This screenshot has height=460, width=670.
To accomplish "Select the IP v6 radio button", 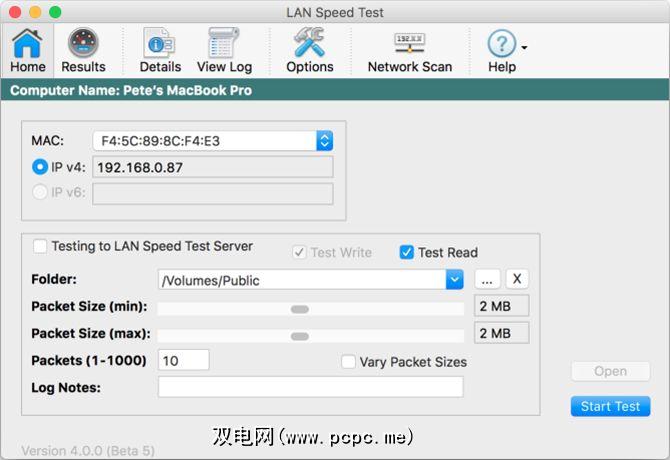I will click(40, 192).
